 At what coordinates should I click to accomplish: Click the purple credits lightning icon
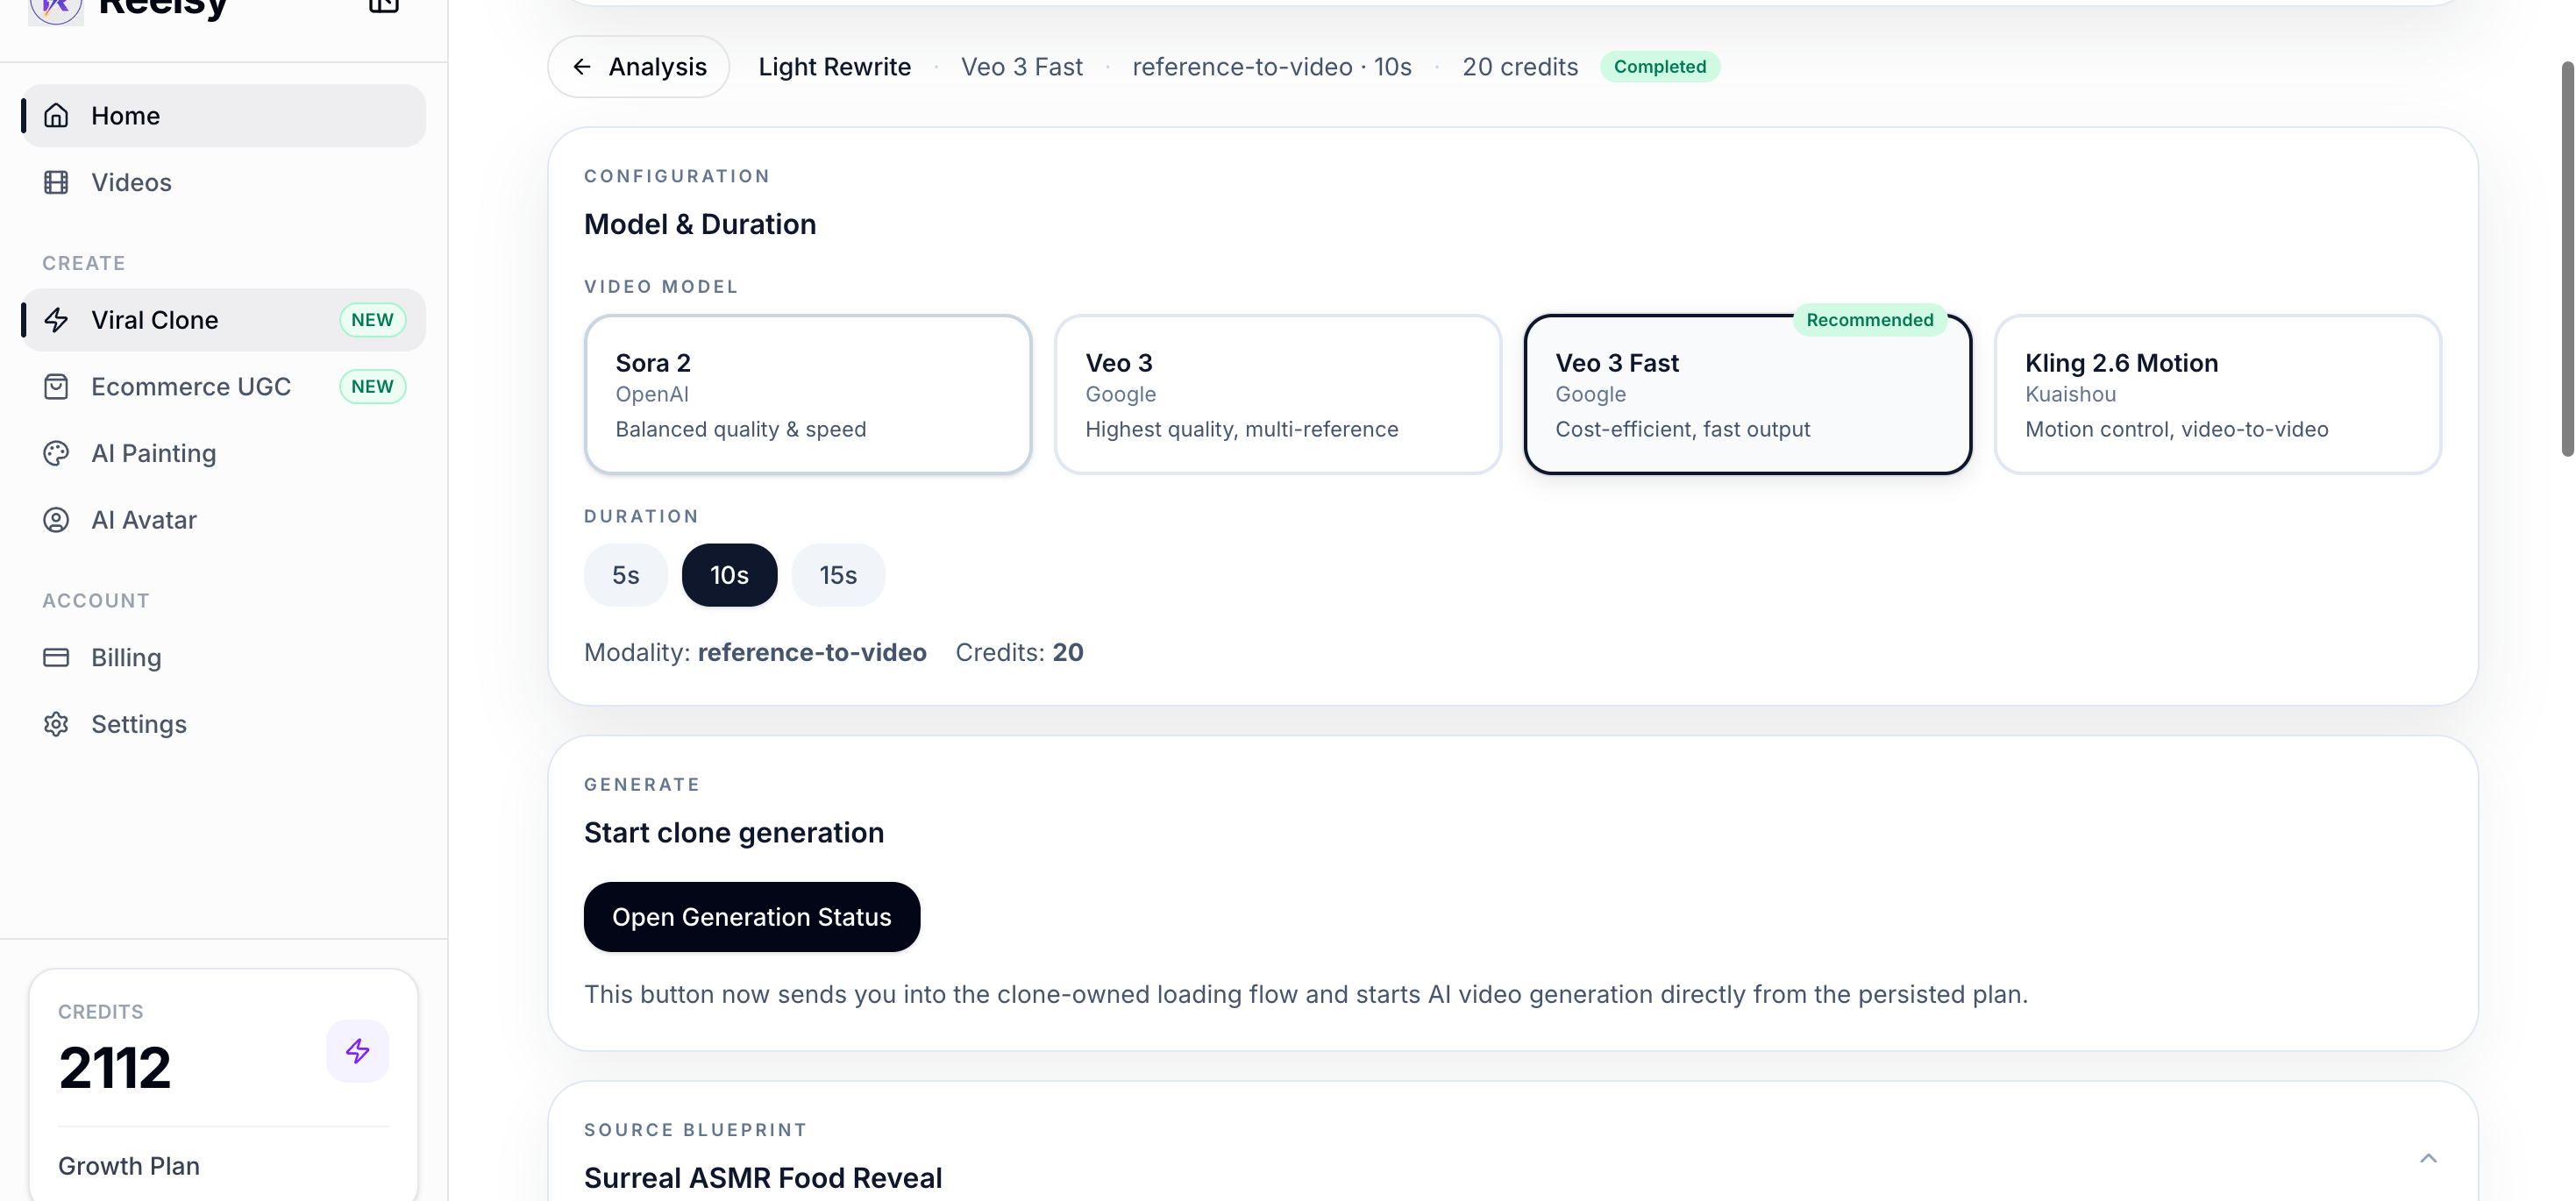coord(357,1051)
